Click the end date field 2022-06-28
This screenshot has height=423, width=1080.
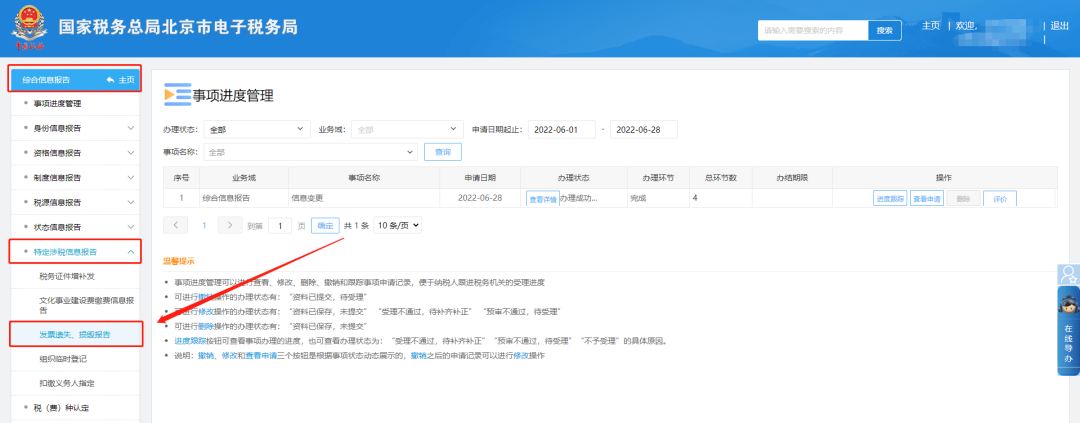pyautogui.click(x=644, y=129)
